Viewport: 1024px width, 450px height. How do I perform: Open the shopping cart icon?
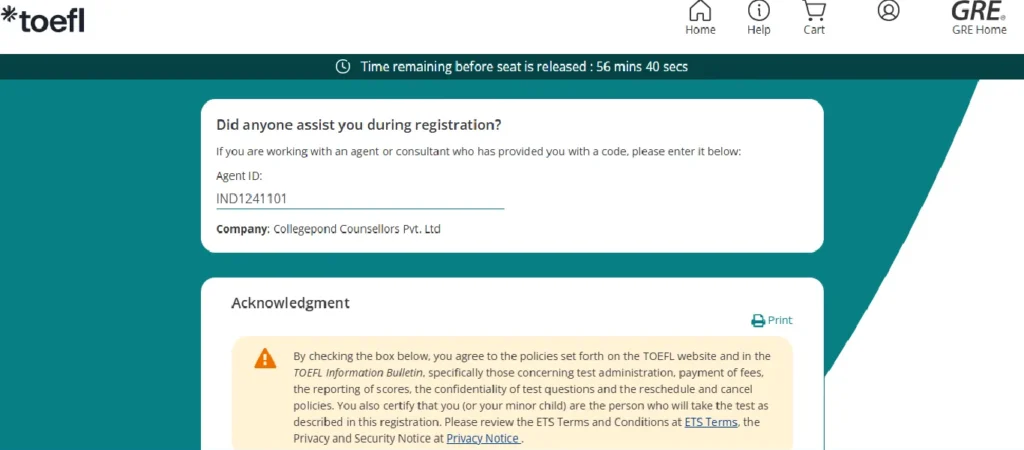click(814, 11)
